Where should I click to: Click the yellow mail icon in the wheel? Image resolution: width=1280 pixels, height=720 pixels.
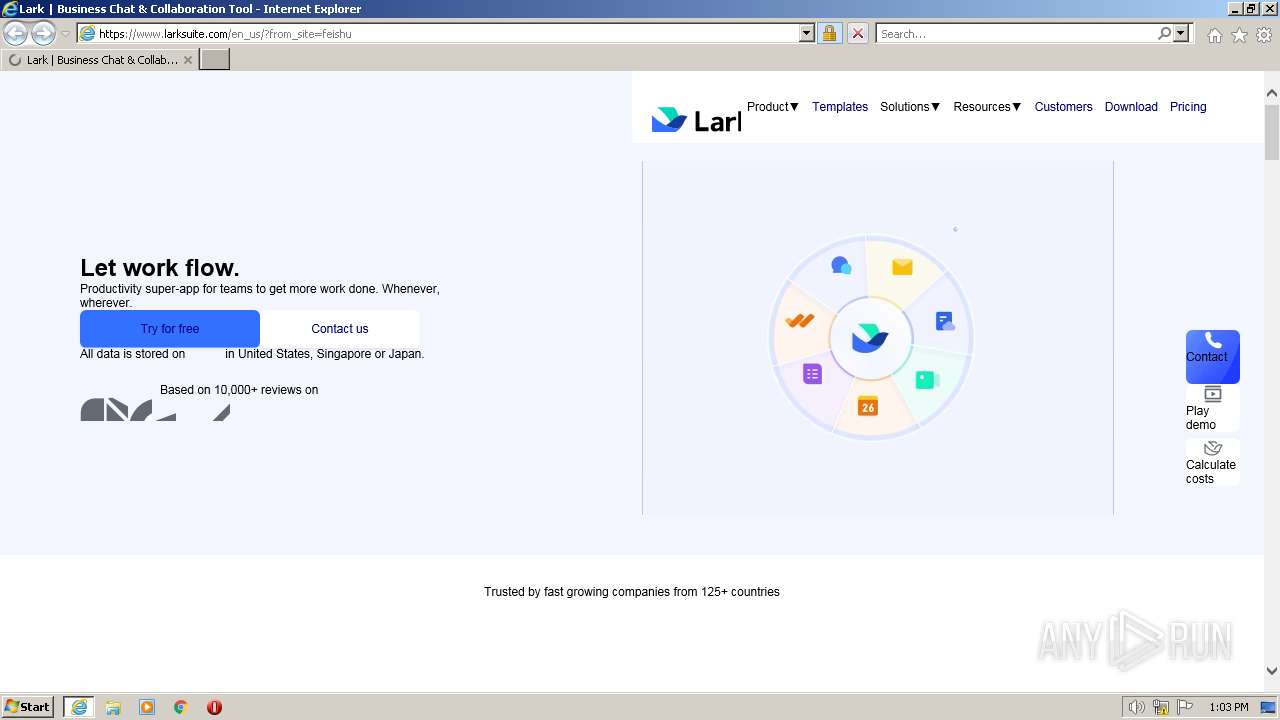tap(902, 267)
